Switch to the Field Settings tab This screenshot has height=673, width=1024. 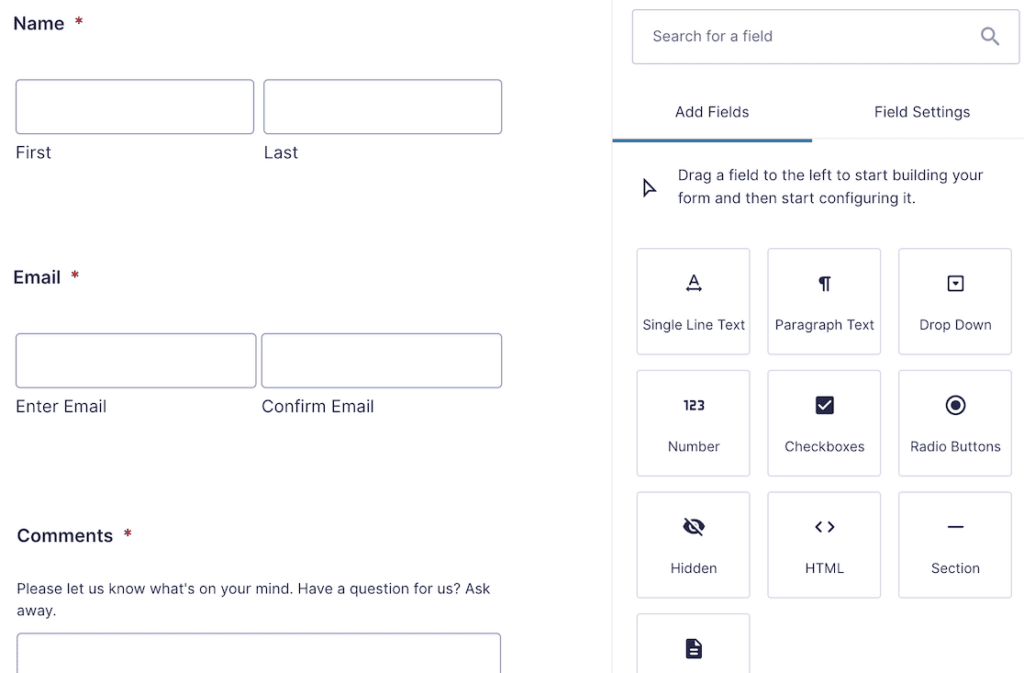[921, 112]
